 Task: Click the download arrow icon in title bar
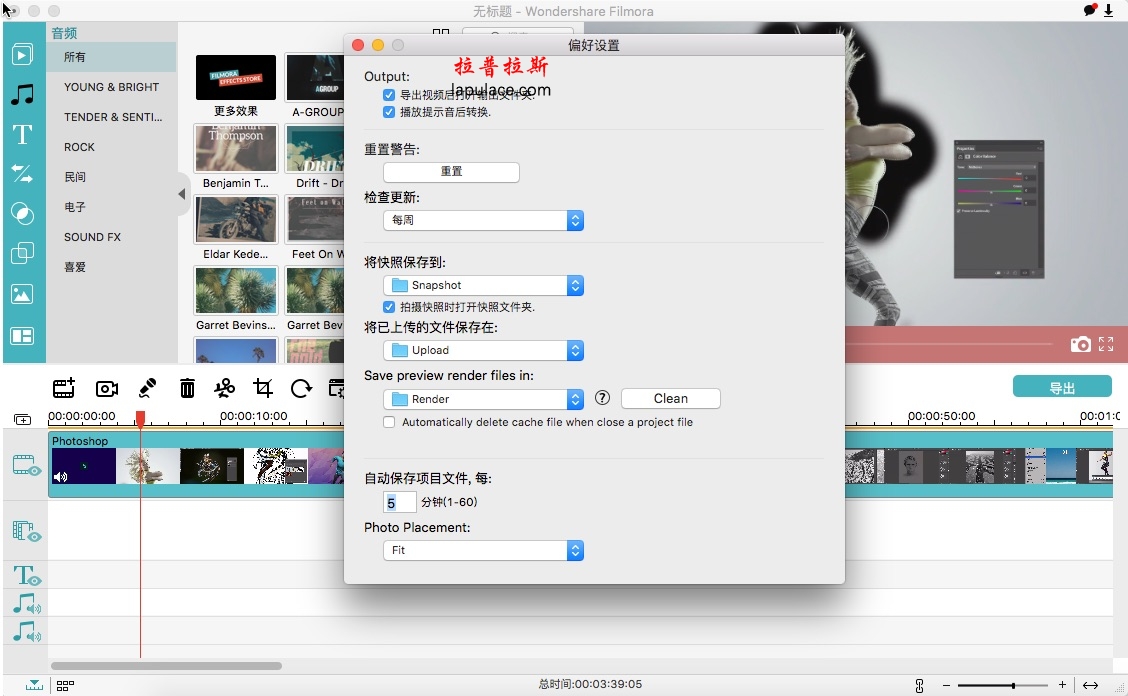(1109, 11)
